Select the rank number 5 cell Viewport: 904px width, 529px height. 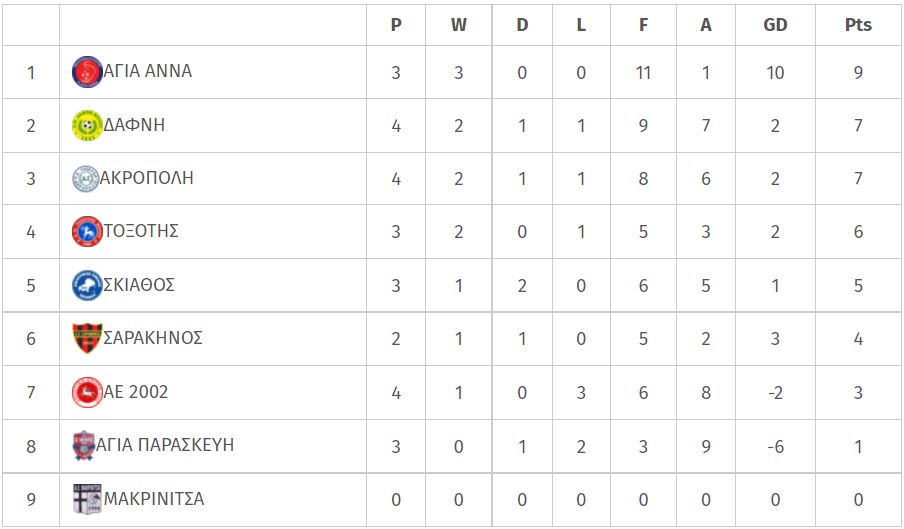point(31,286)
